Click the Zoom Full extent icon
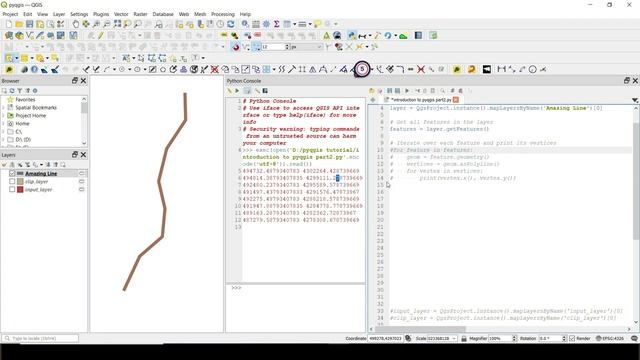Viewport: 640px width, 360px height. 117,24
